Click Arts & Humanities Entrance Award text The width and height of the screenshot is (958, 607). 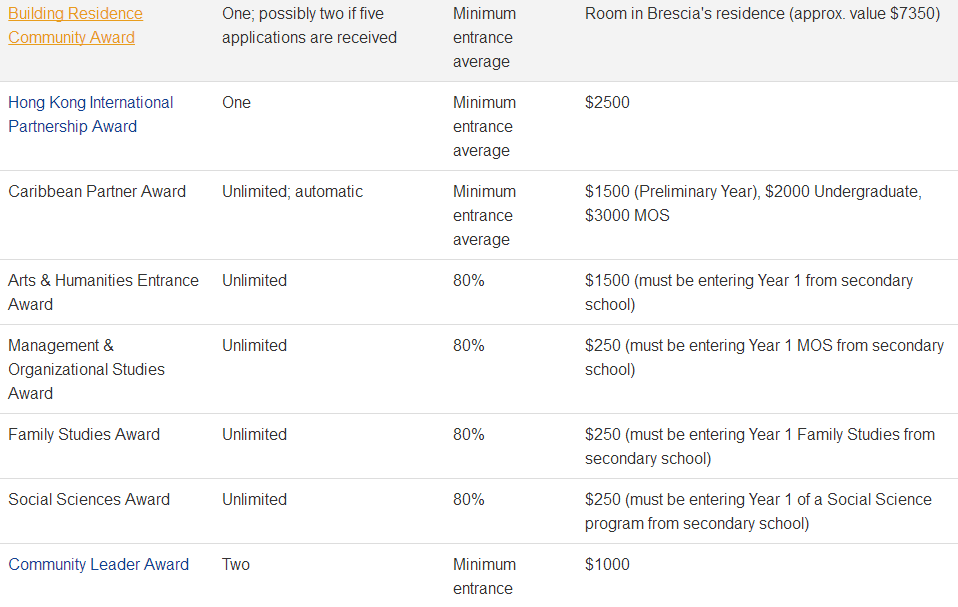click(x=103, y=292)
